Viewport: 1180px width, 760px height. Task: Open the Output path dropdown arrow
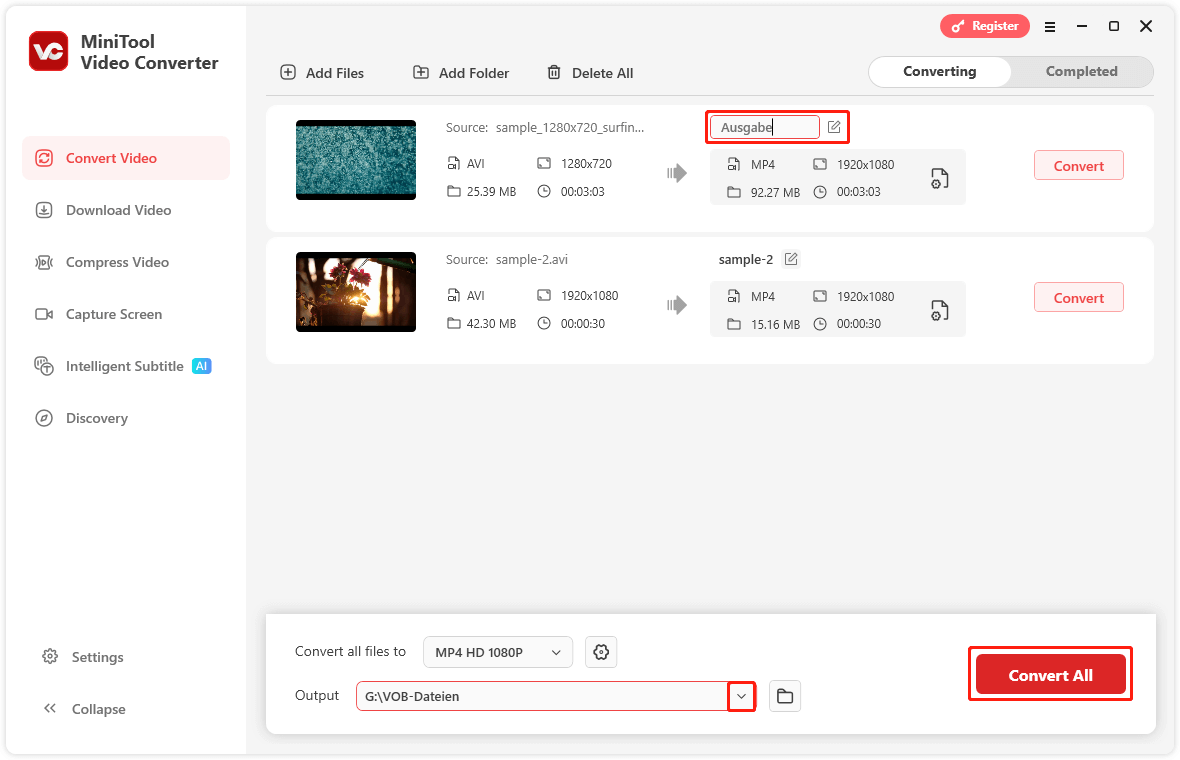740,696
